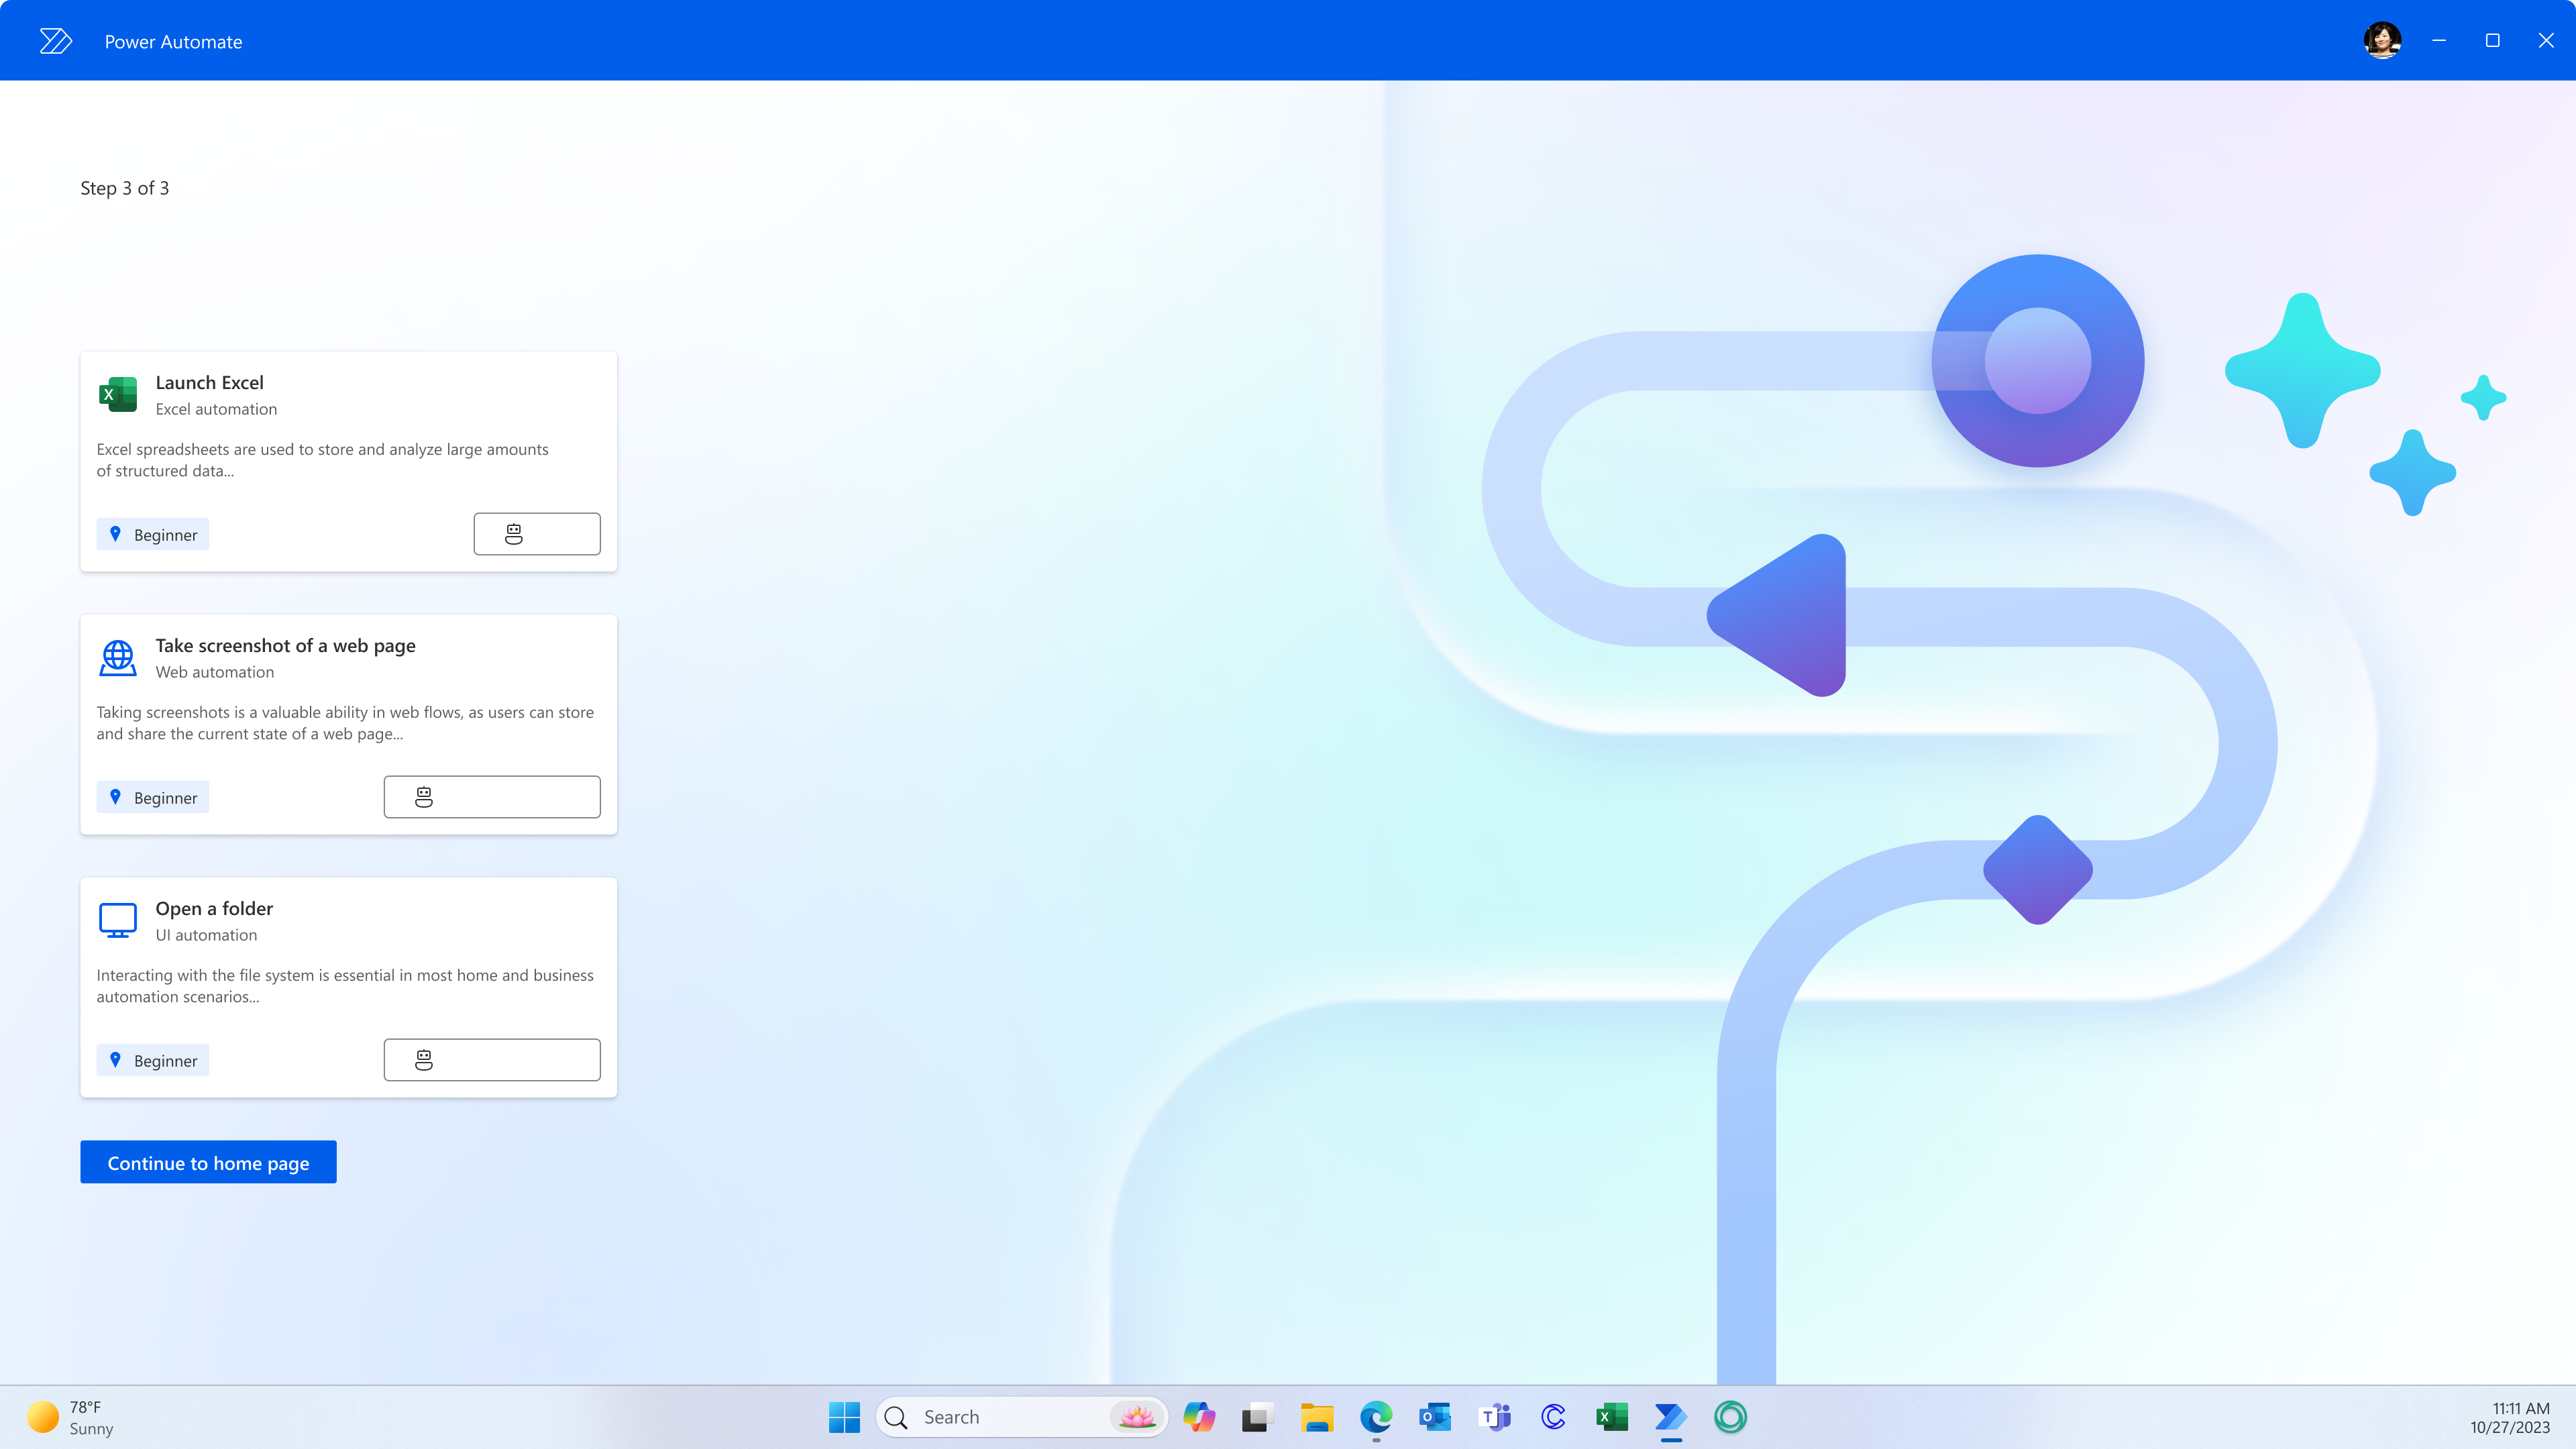This screenshot has width=2576, height=1449.
Task: Click Beginner tag on Open a folder card
Action: click(153, 1061)
